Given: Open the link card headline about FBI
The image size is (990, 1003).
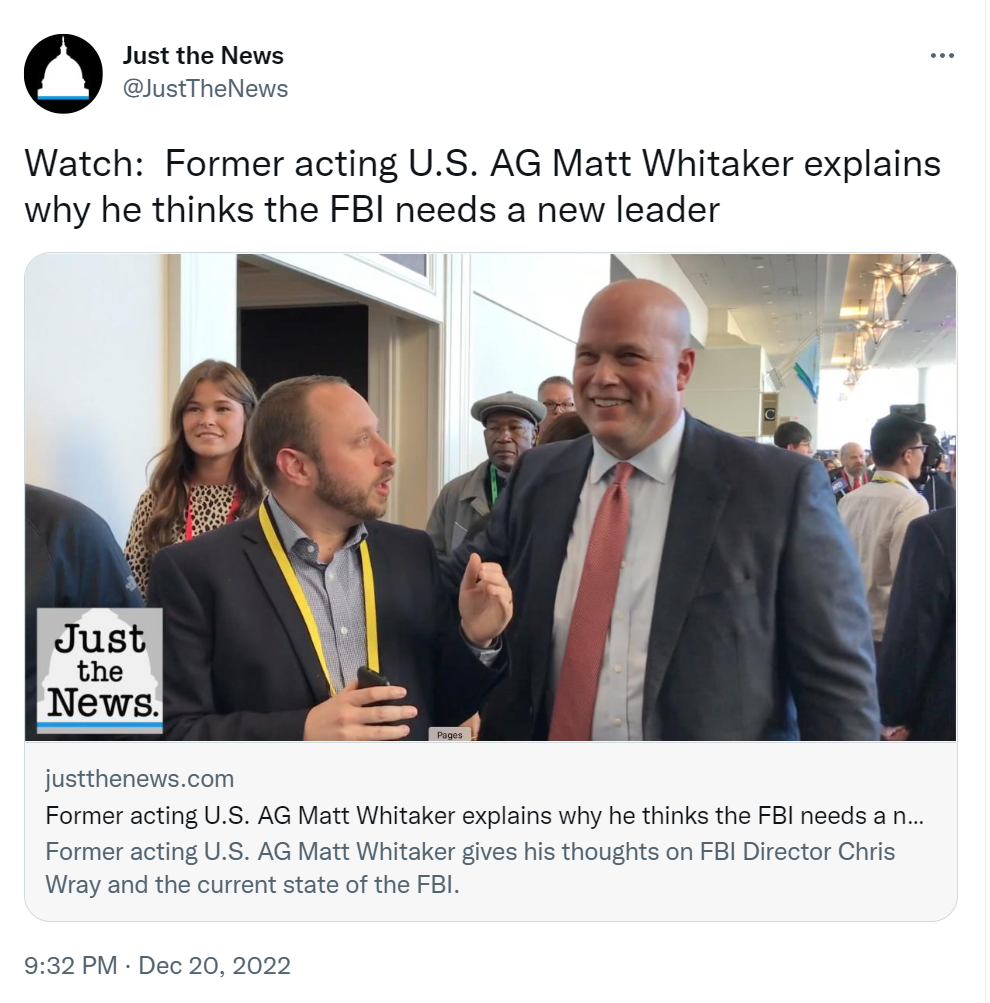Looking at the screenshot, I should 484,816.
